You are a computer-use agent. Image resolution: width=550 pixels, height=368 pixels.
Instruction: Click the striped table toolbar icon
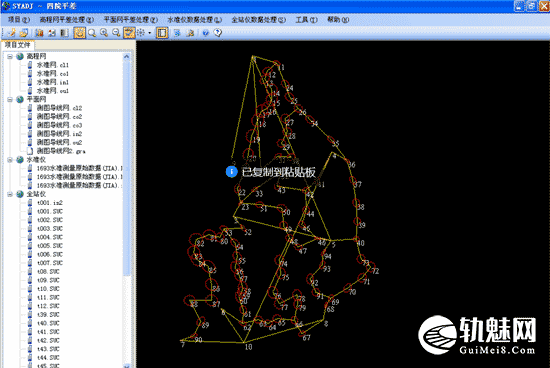pyautogui.click(x=64, y=33)
